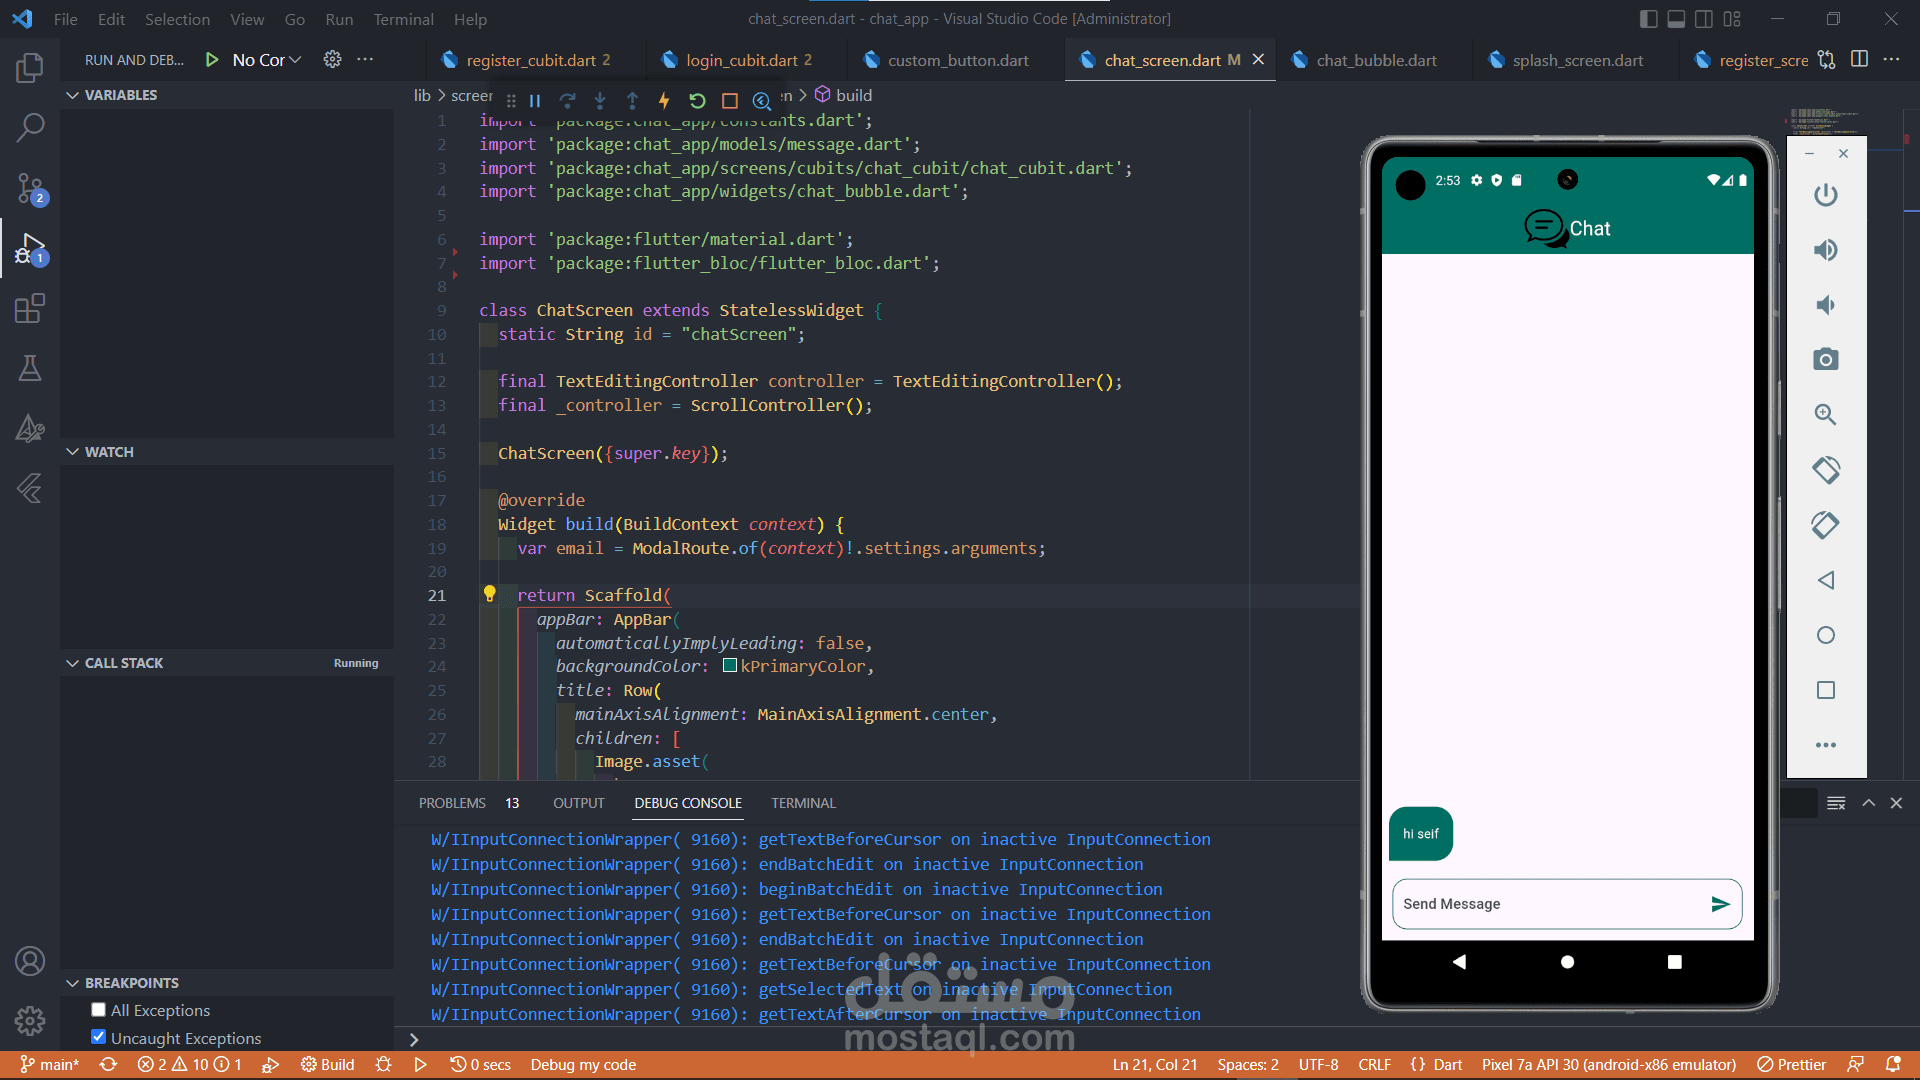Enable the All Exceptions breakpoint checkbox

coord(98,1010)
